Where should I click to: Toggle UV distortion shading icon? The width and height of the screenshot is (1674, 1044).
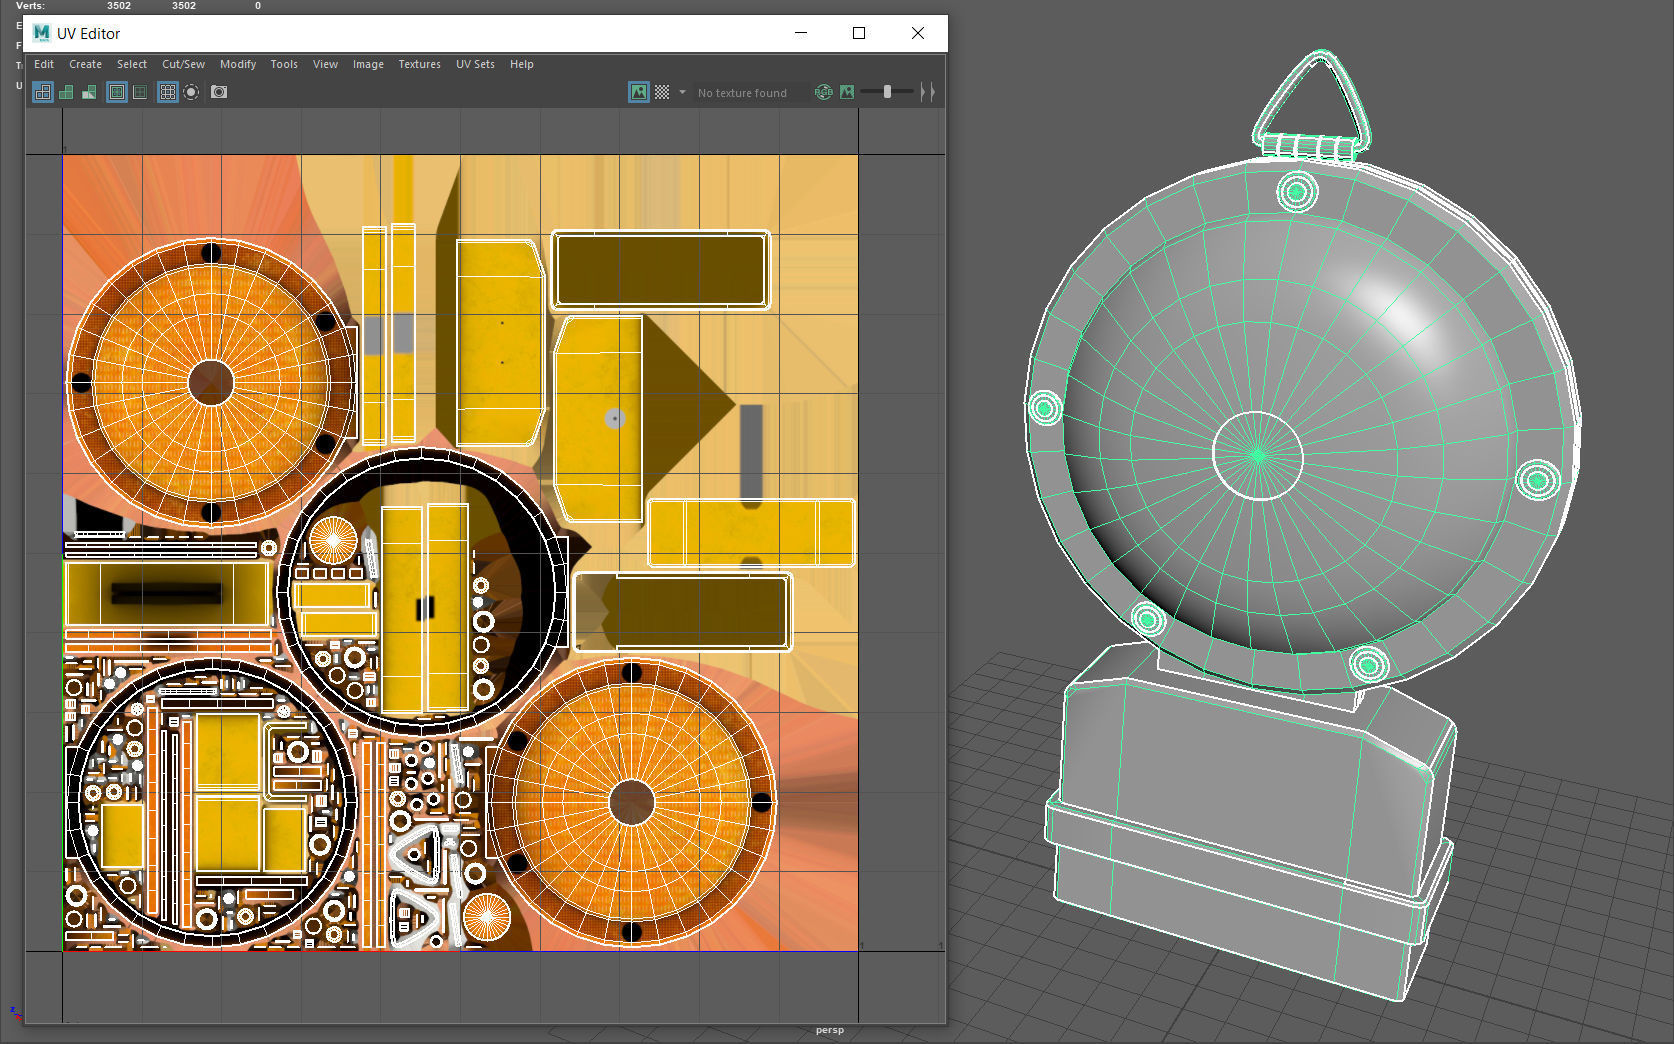pos(89,92)
